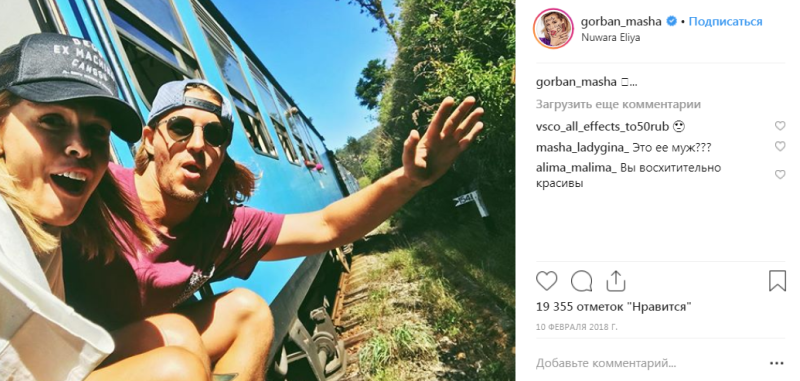Share the post using the upload arrow icon
This screenshot has height=381, width=800.
point(616,281)
